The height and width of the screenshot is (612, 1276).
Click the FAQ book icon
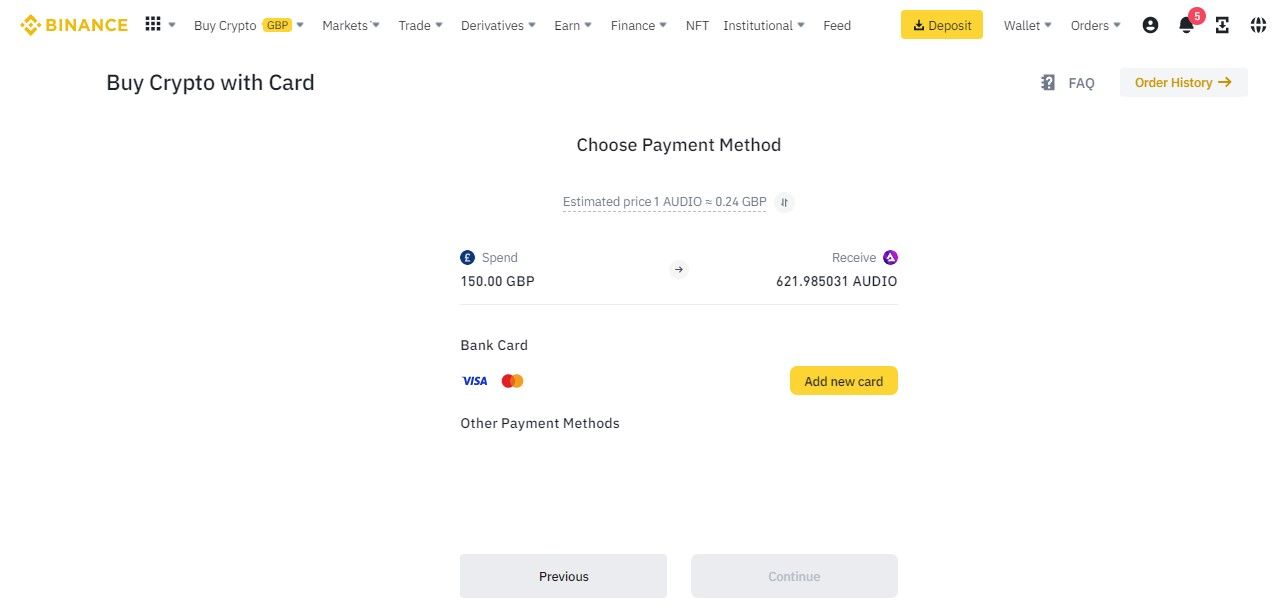pyautogui.click(x=1048, y=83)
